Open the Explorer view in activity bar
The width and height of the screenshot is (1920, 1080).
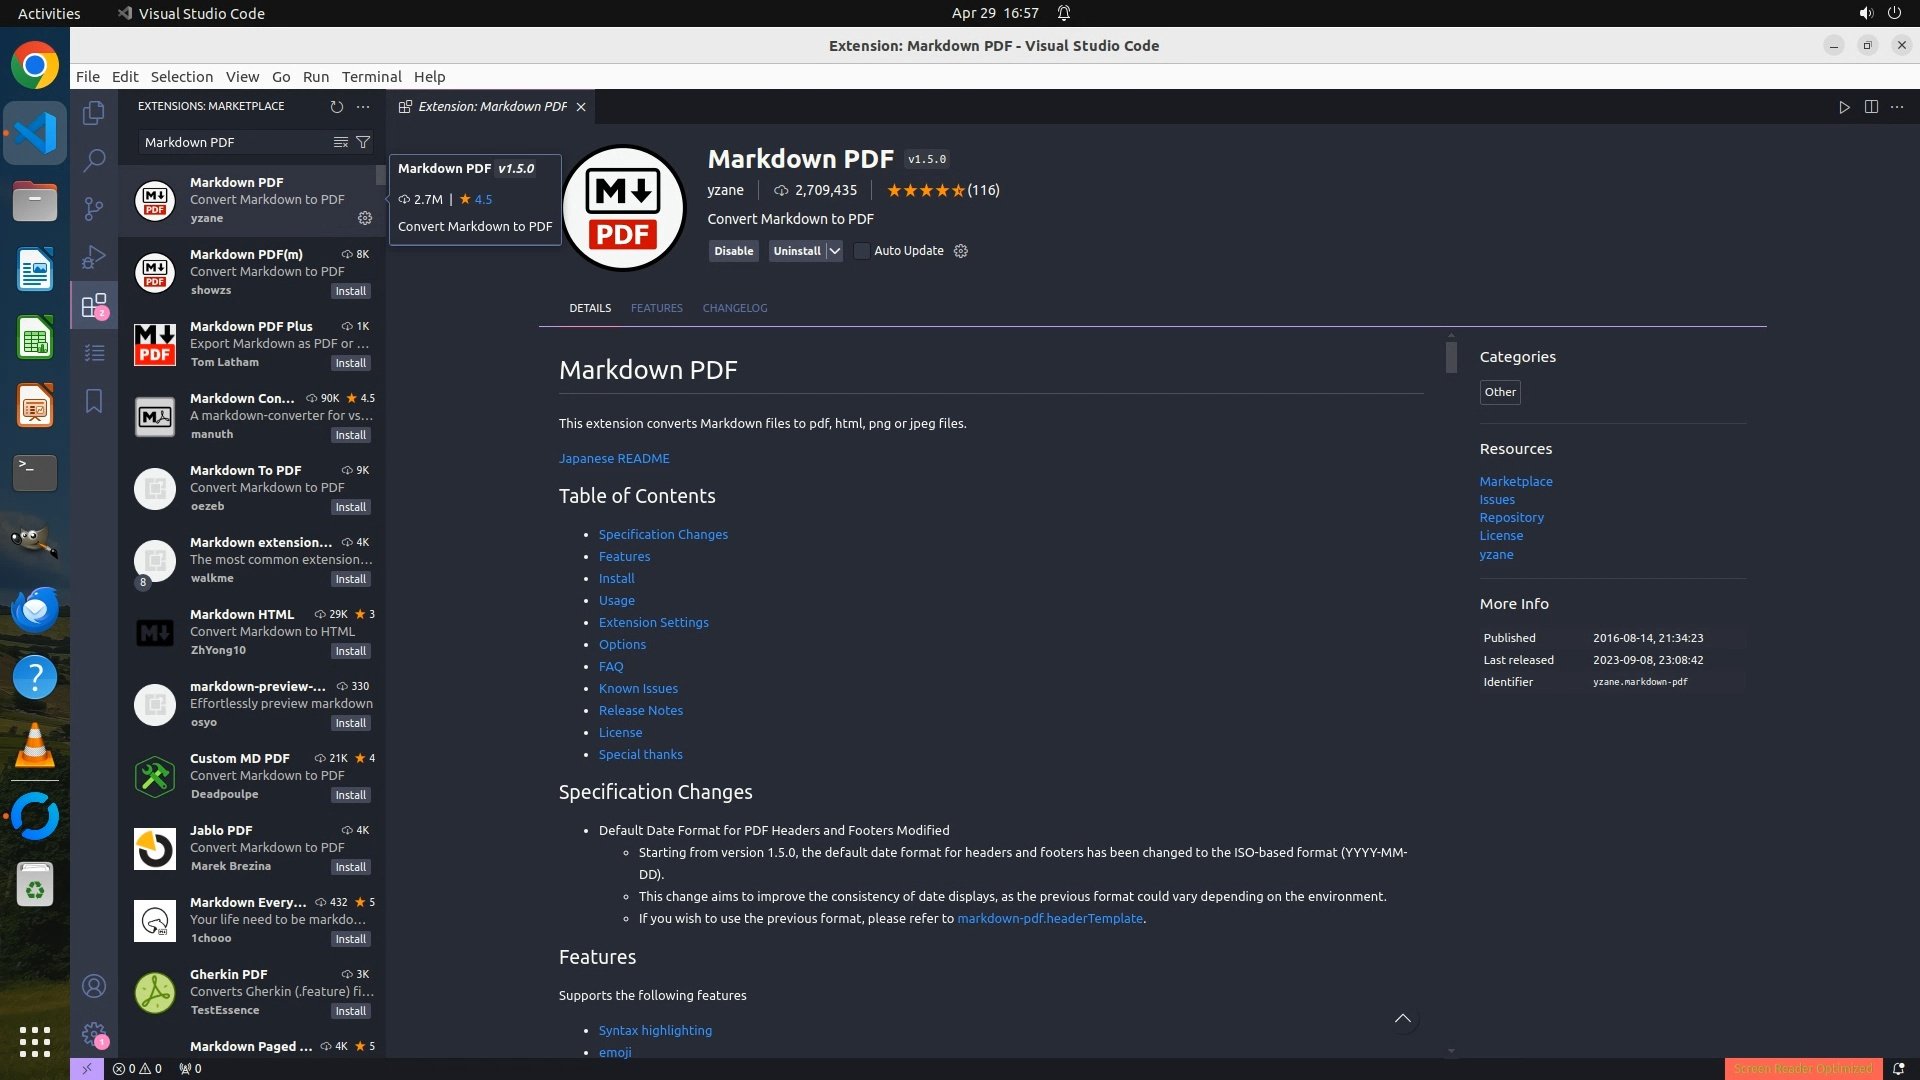coord(94,113)
